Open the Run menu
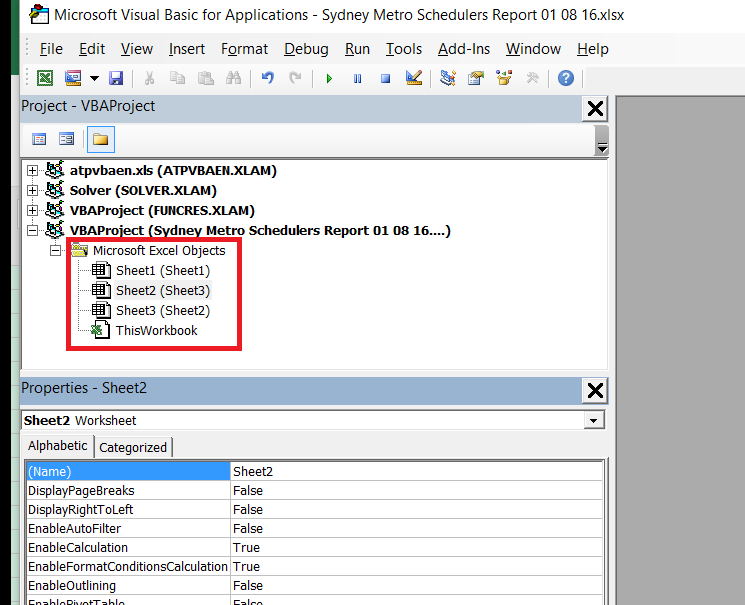745x605 pixels. pyautogui.click(x=357, y=49)
